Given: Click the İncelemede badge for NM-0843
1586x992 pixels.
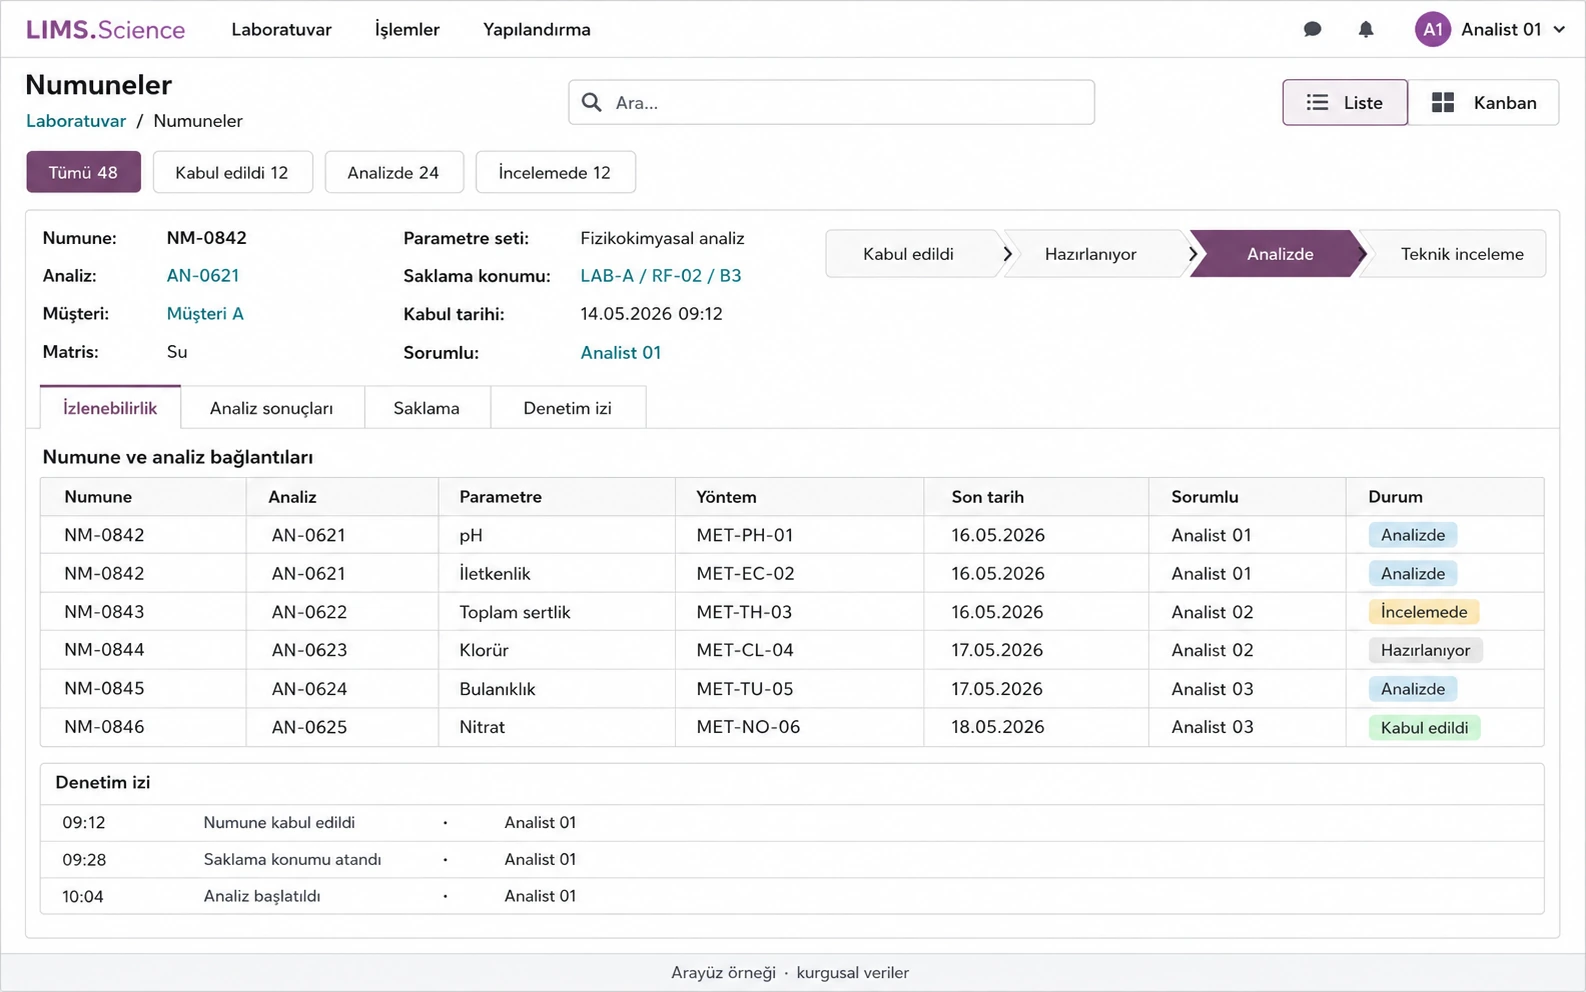Looking at the screenshot, I should tap(1424, 612).
